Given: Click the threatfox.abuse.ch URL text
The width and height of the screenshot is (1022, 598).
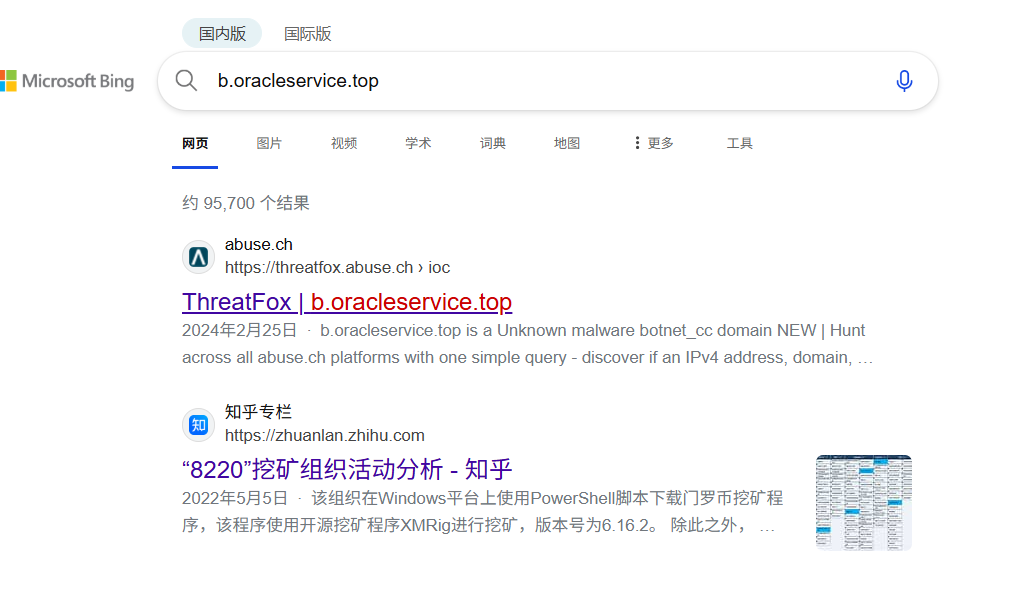Looking at the screenshot, I should click(337, 267).
